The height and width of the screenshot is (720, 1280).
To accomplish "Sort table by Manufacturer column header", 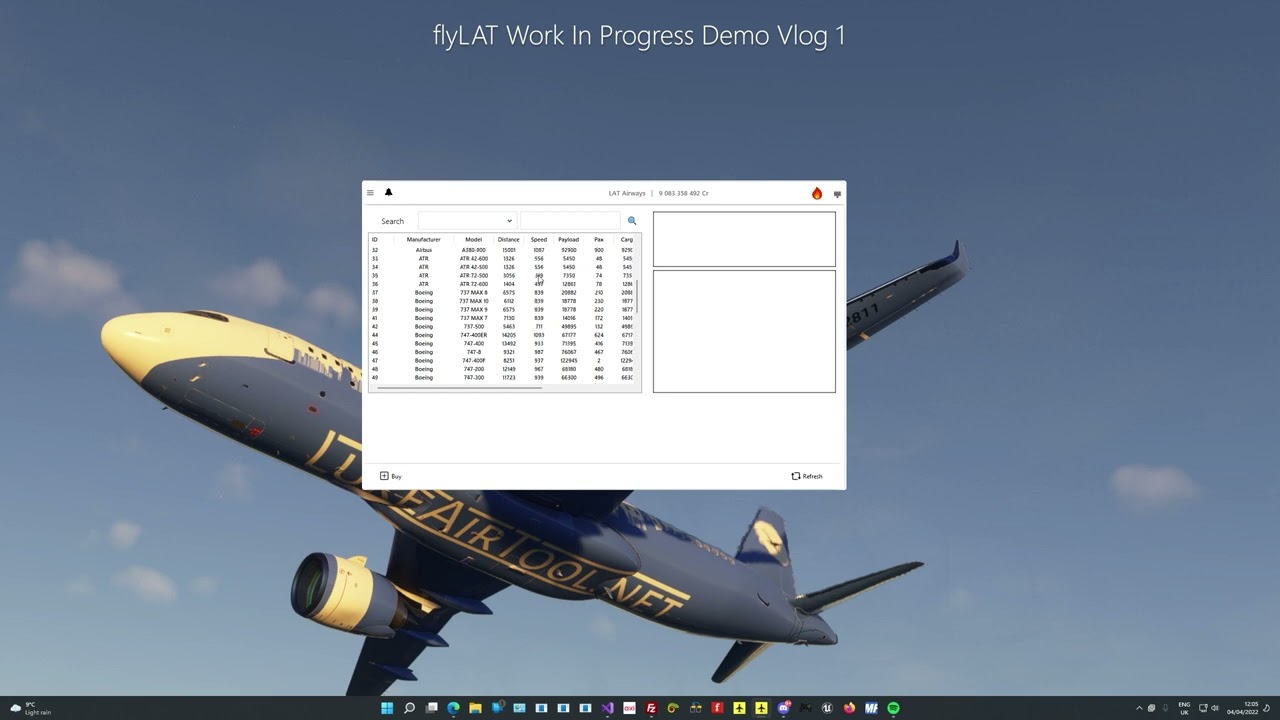I will pos(424,240).
